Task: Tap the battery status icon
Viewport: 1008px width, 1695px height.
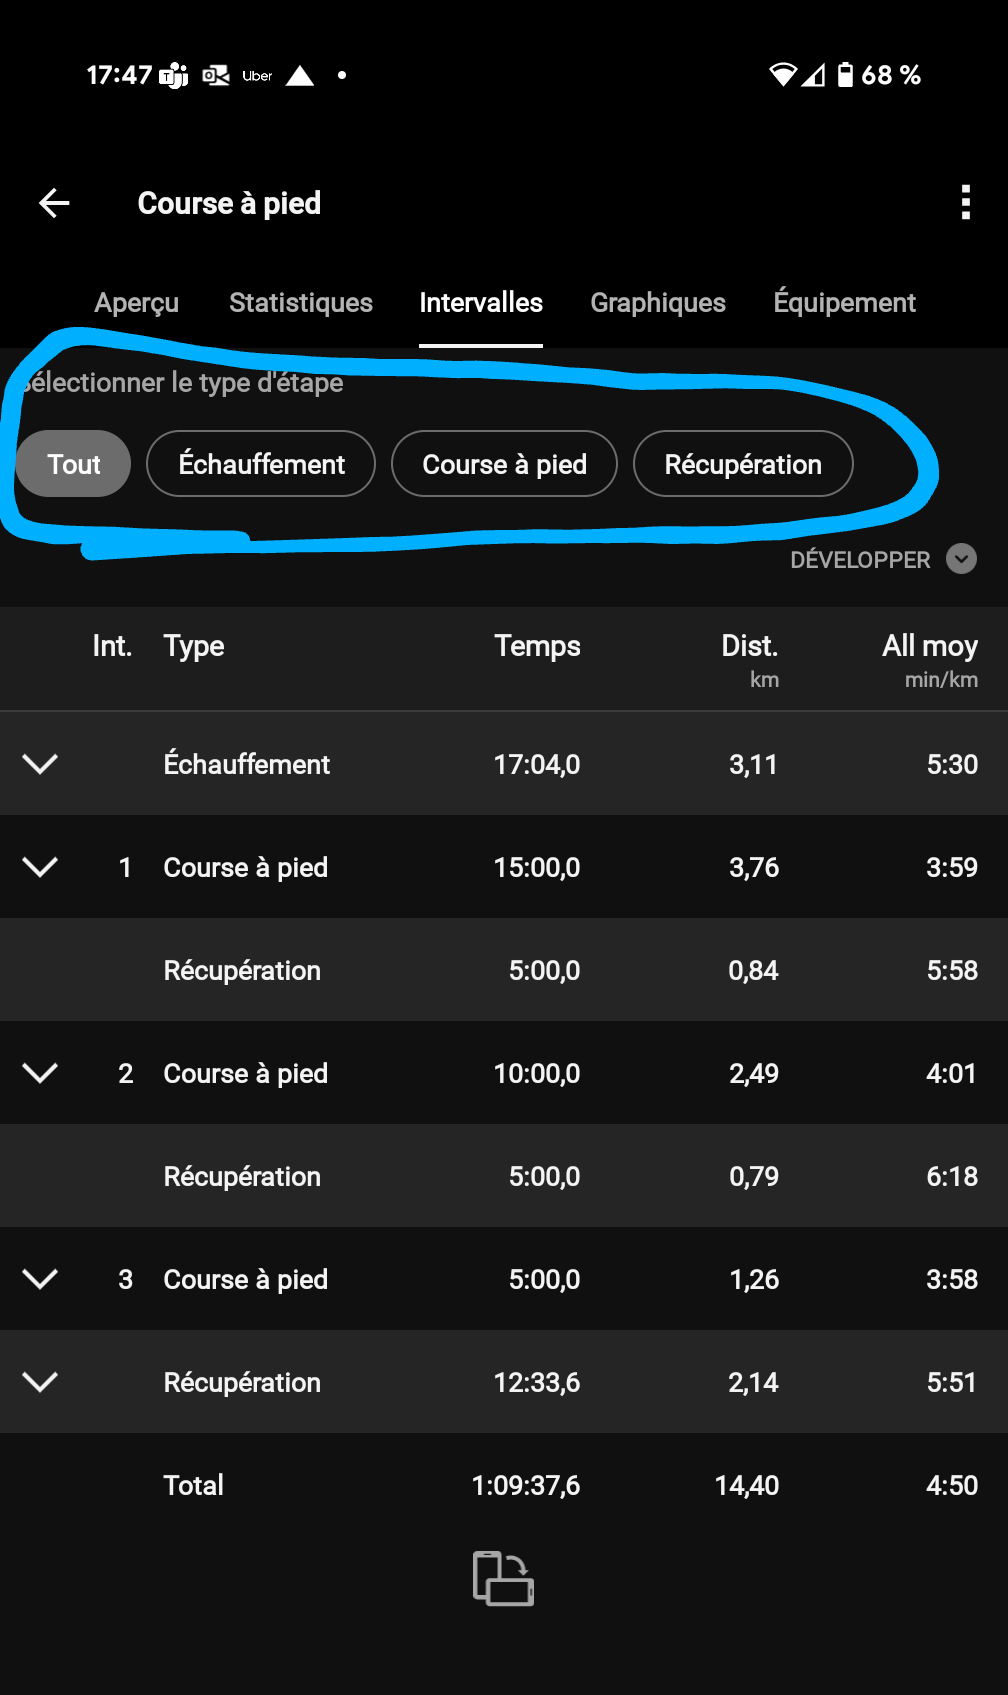Action: coord(845,75)
